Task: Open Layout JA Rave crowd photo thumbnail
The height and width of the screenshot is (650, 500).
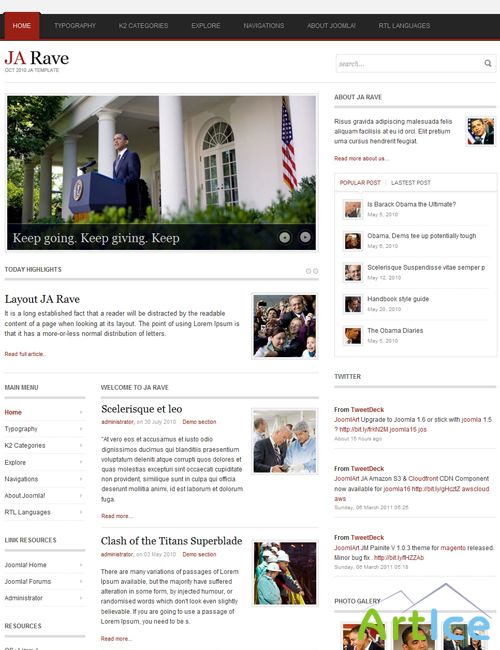Action: coord(284,326)
